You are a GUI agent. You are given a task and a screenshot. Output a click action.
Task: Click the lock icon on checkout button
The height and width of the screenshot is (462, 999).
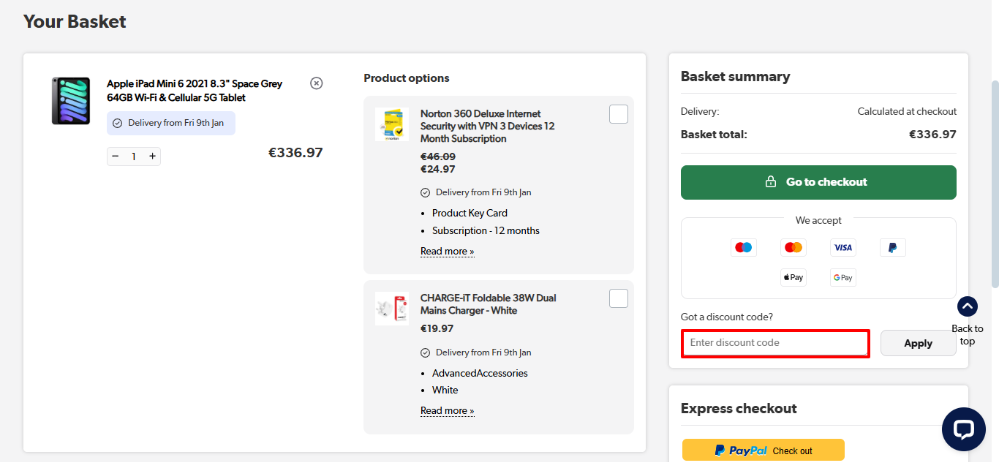click(x=770, y=182)
